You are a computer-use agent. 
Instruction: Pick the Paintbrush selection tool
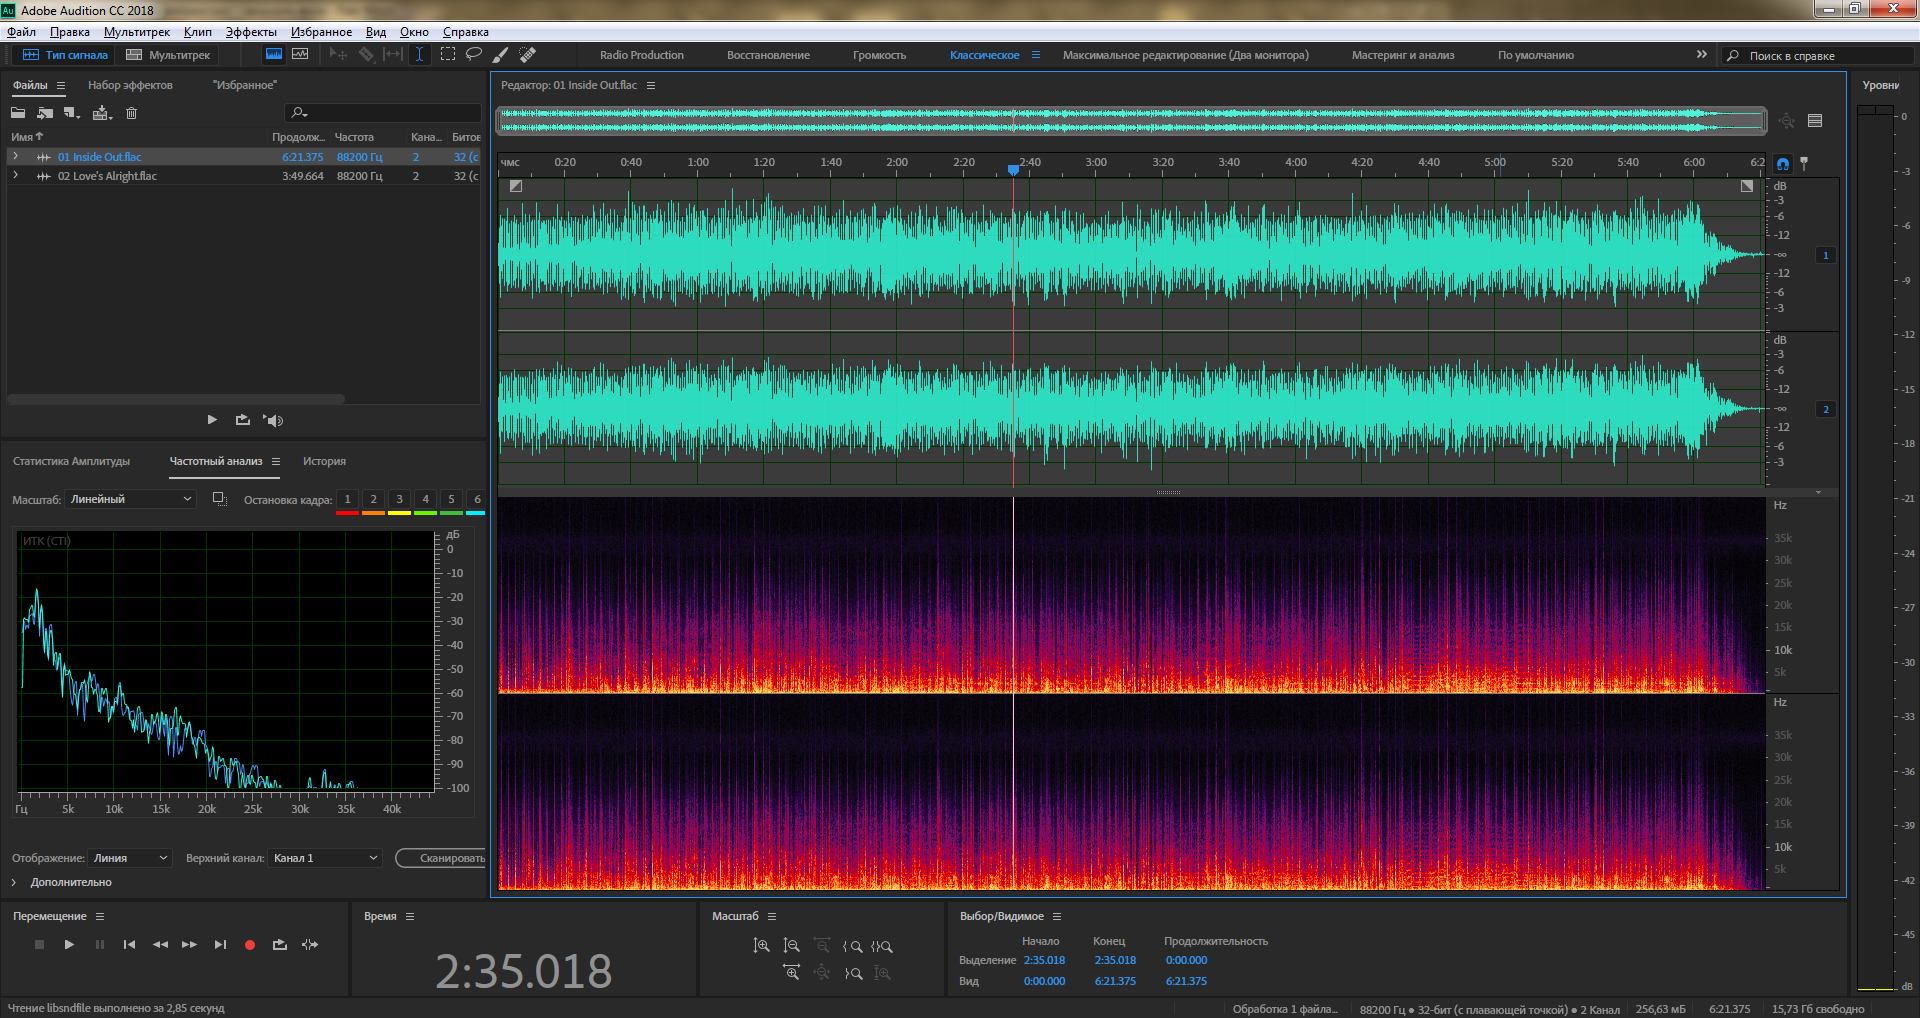501,55
